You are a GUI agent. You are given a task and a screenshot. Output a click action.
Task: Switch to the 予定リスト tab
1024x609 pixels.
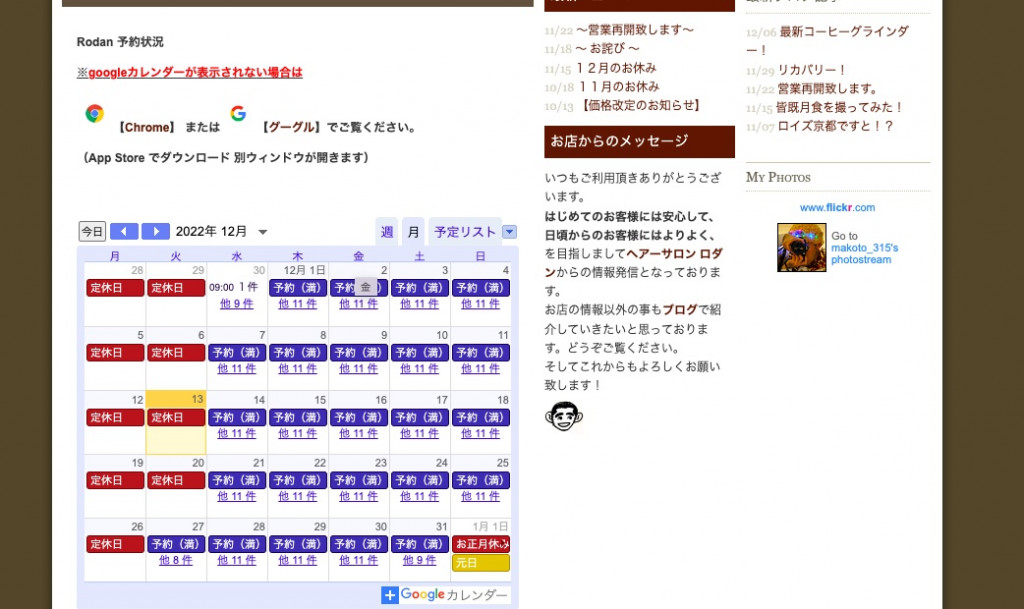tap(465, 232)
